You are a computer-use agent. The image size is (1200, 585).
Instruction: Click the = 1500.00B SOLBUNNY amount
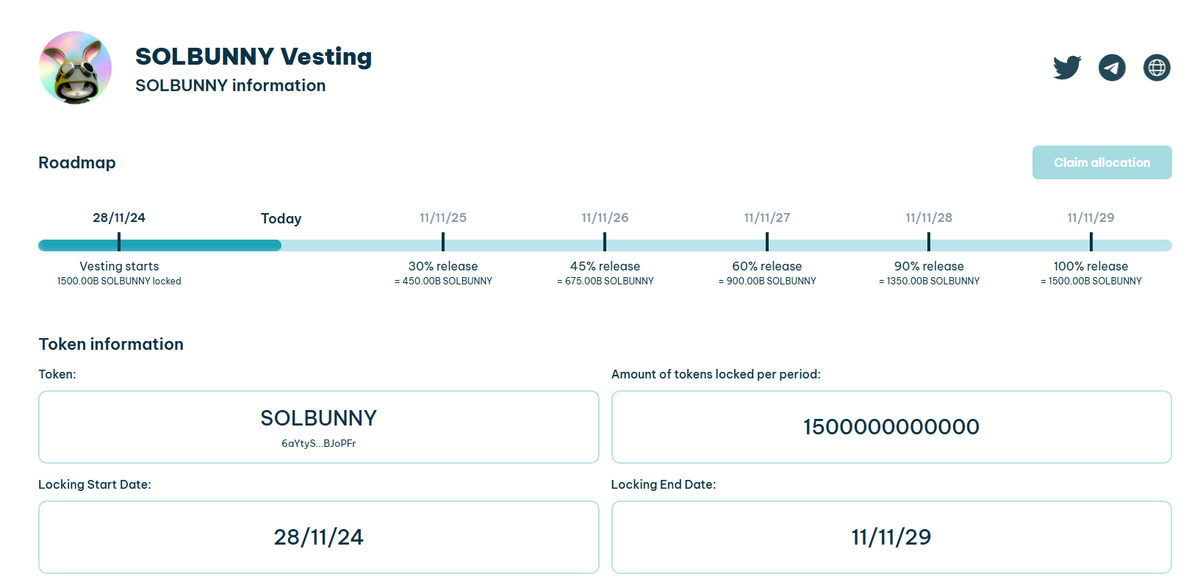1091,281
